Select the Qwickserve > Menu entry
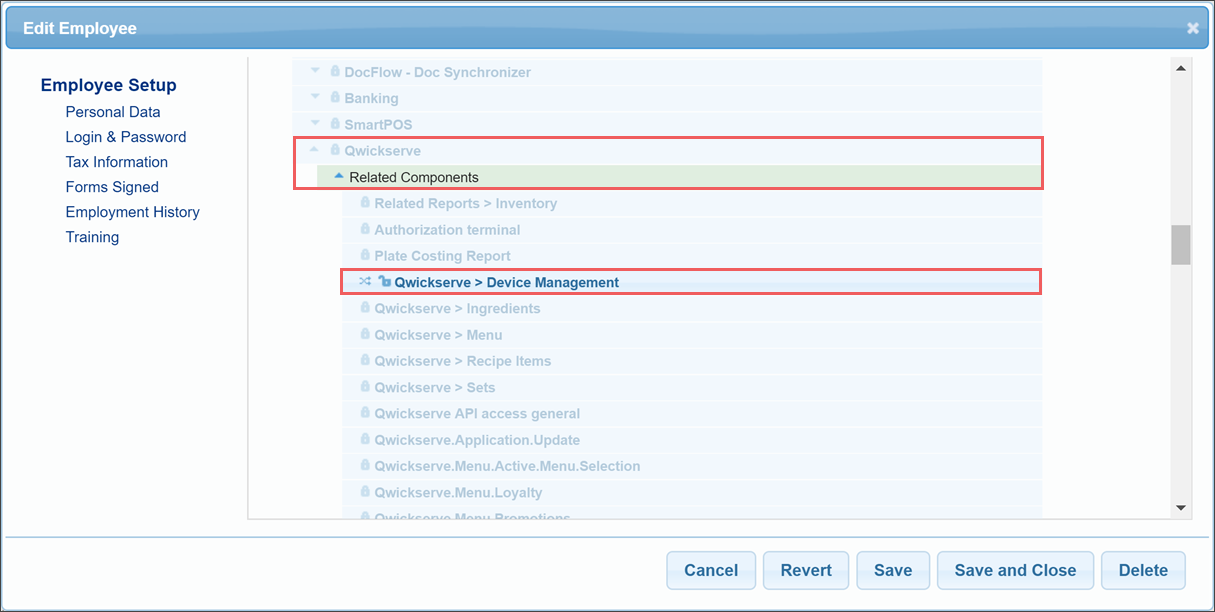This screenshot has height=612, width=1215. point(439,334)
